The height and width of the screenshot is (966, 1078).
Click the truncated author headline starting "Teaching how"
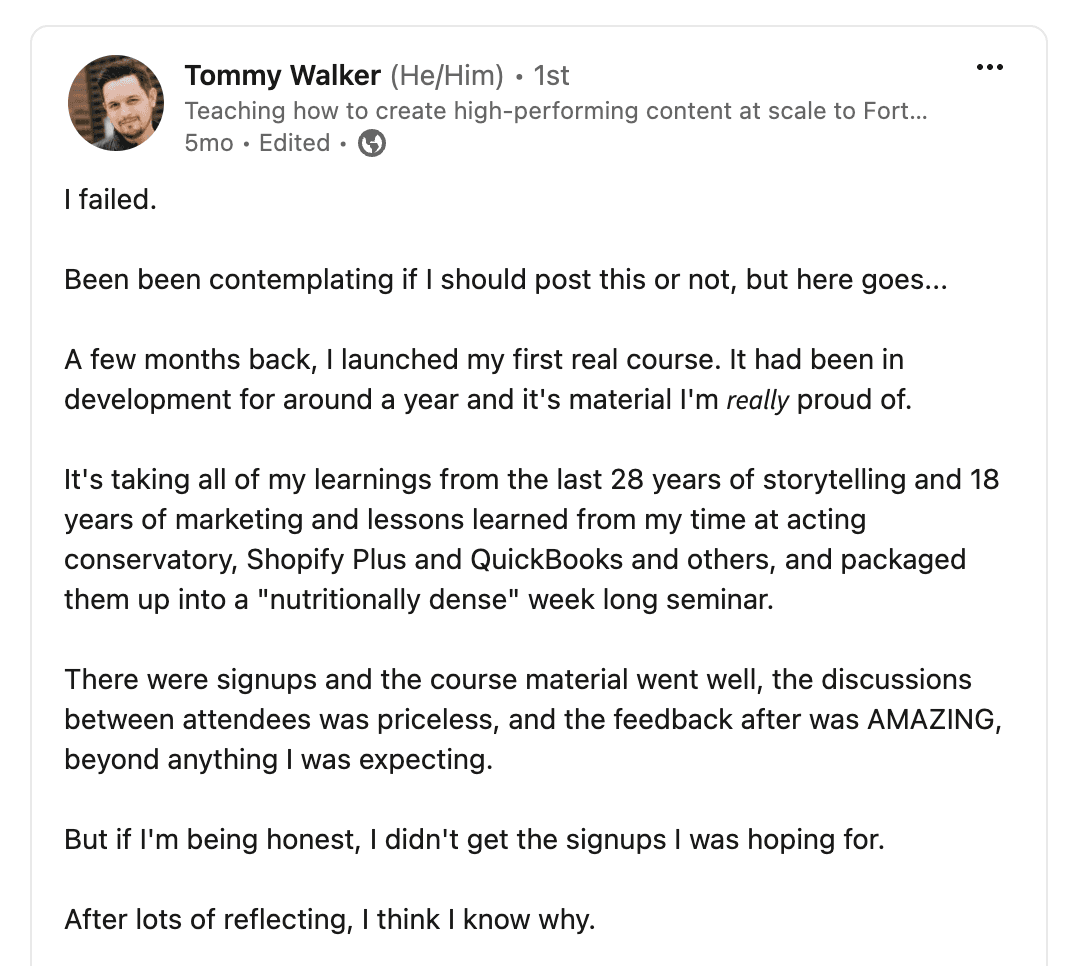coord(556,110)
